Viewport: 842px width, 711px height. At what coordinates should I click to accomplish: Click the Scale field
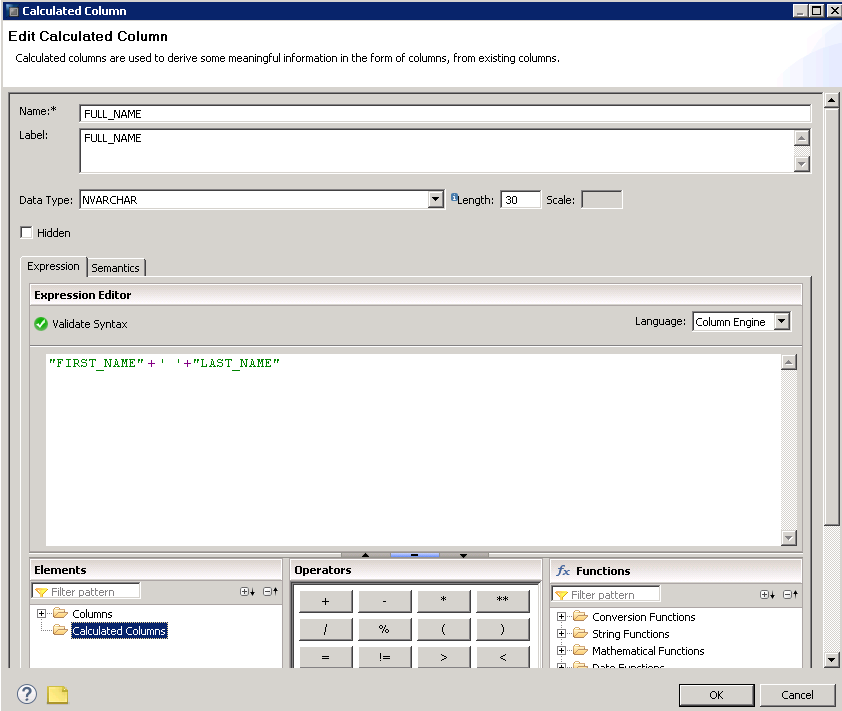[x=602, y=200]
